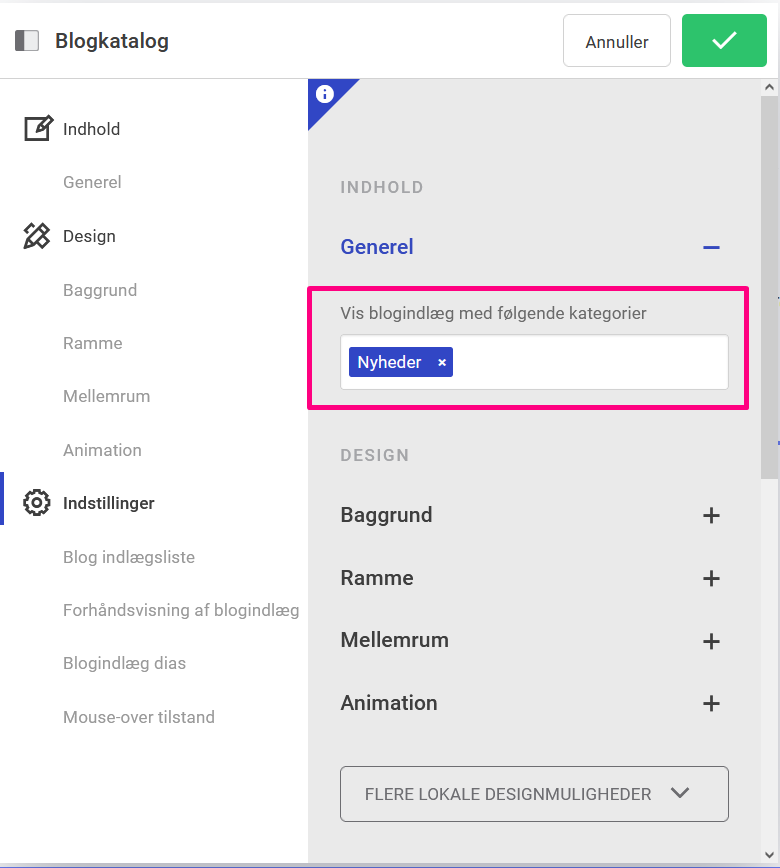This screenshot has height=868, width=780.
Task: Toggle the sidebar panel icon beside Blogkatalog
Action: [27, 41]
